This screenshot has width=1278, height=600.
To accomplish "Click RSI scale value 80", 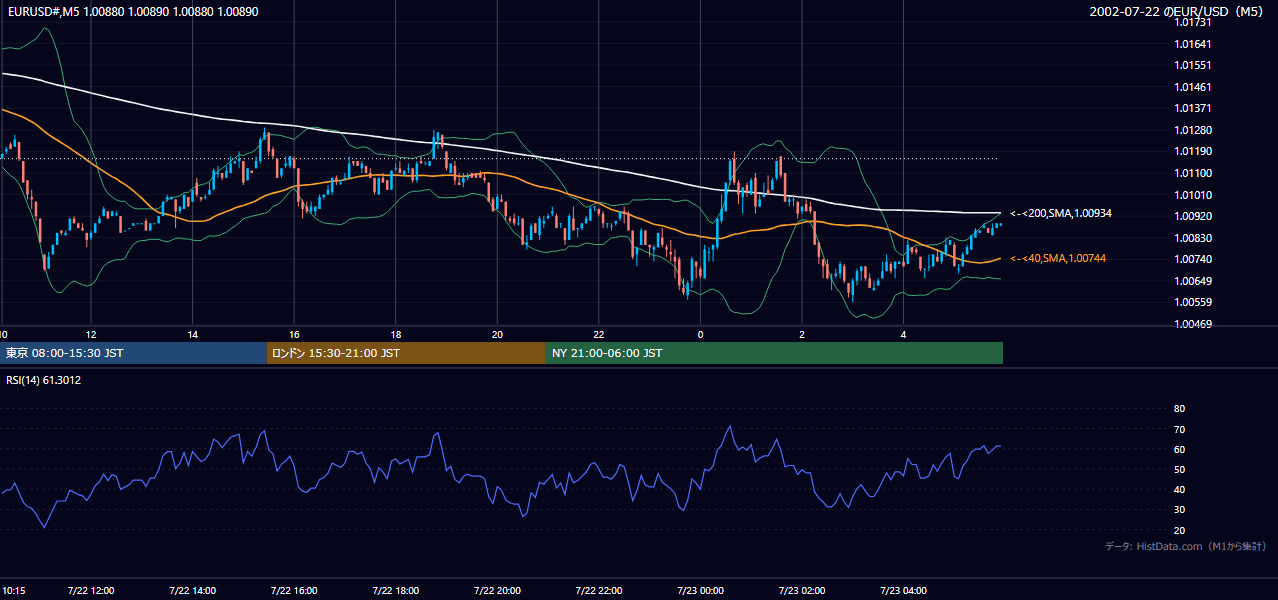I will tap(1179, 409).
